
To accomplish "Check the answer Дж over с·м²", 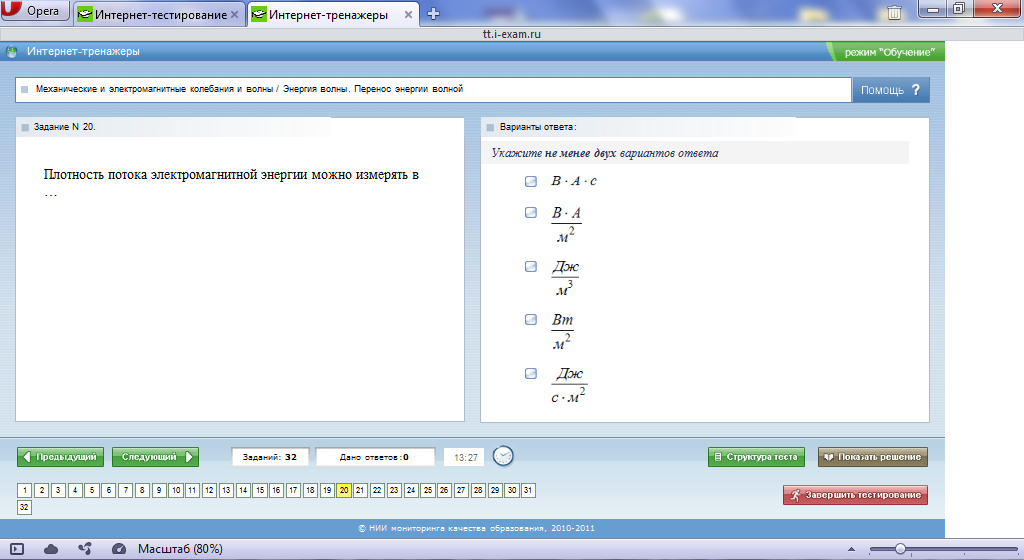I will [x=531, y=373].
